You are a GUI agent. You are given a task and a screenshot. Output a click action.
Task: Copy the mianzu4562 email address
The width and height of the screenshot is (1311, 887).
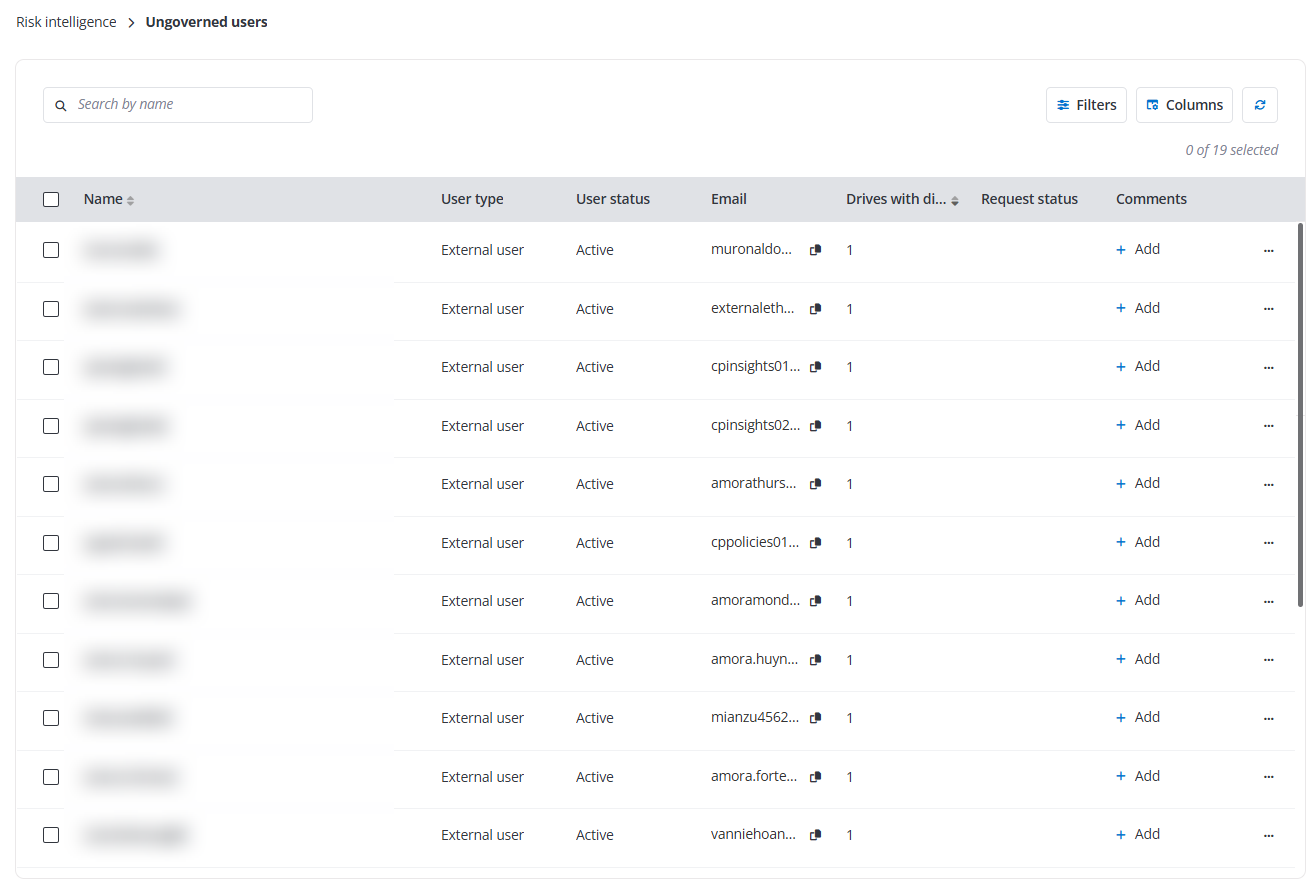tap(815, 718)
